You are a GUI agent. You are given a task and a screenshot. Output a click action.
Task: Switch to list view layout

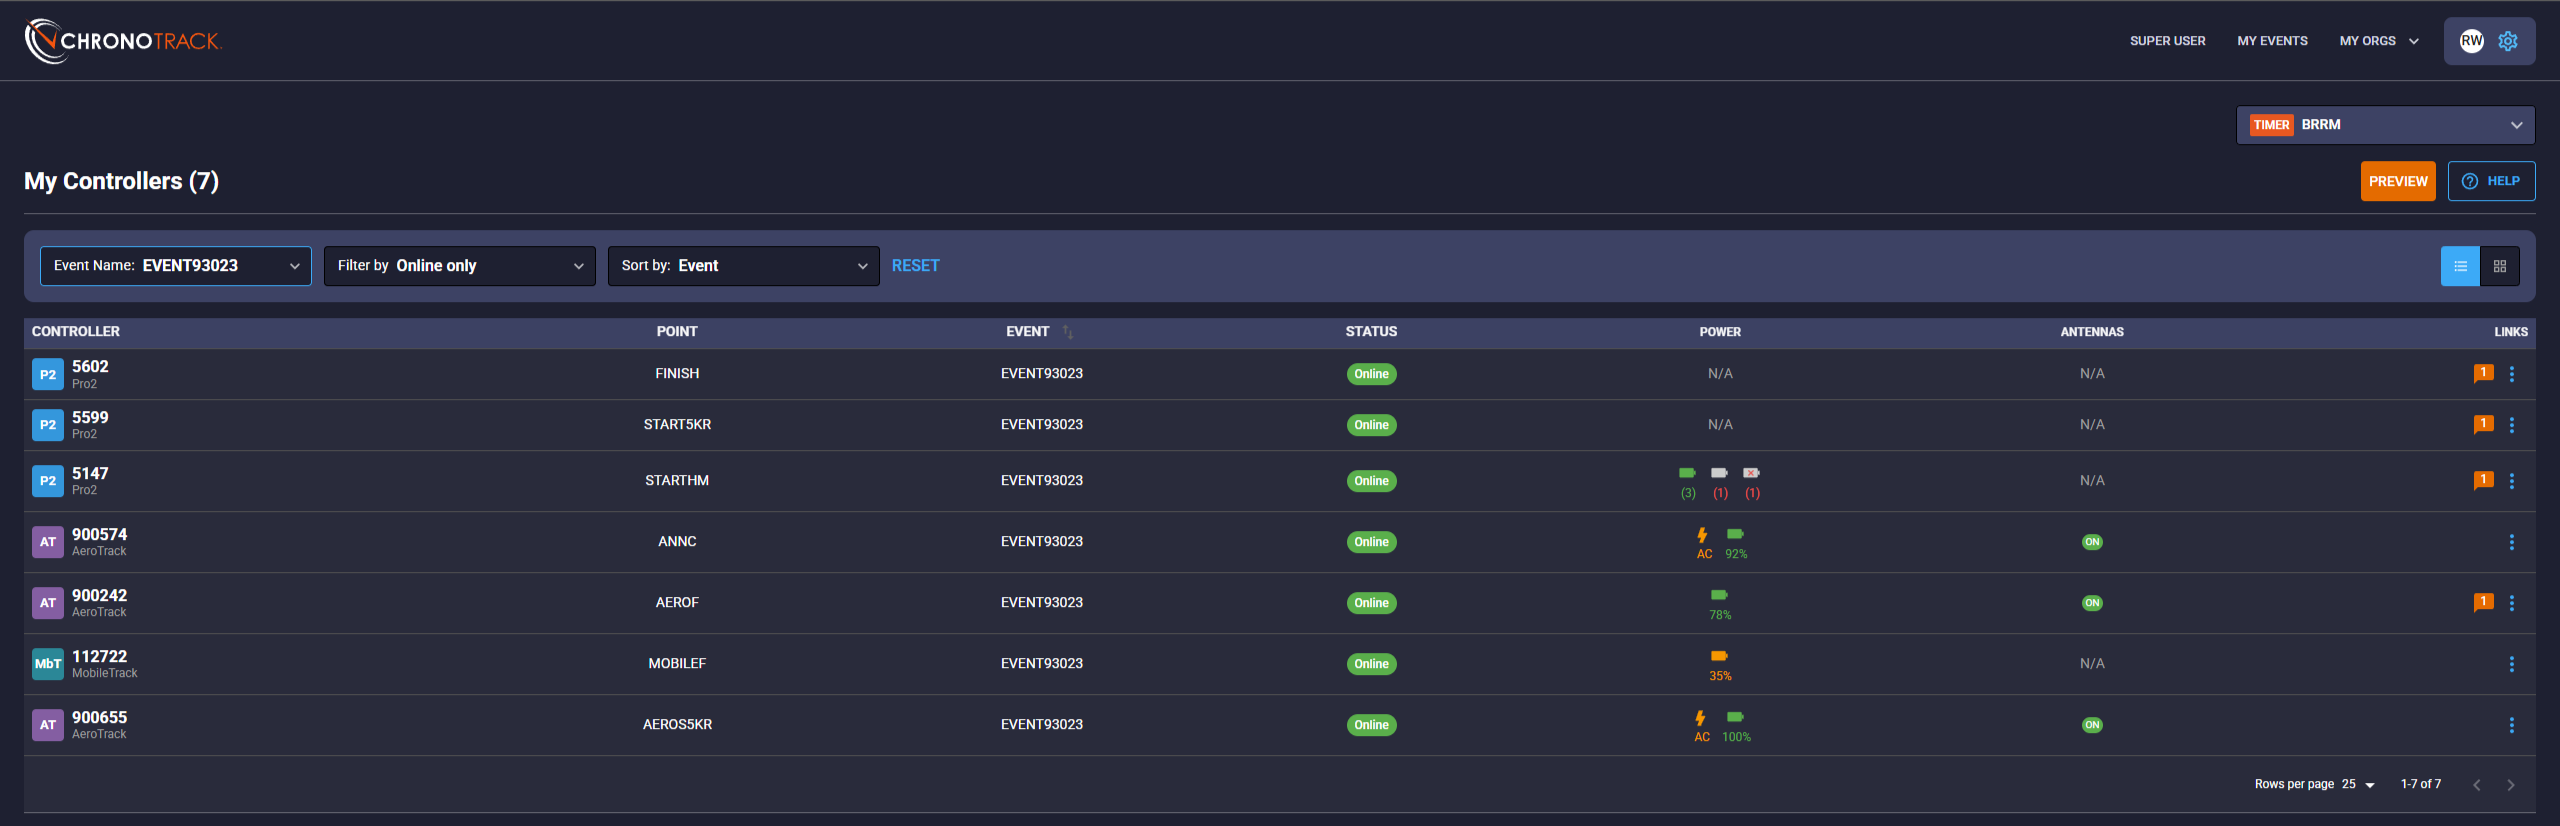tap(2460, 266)
